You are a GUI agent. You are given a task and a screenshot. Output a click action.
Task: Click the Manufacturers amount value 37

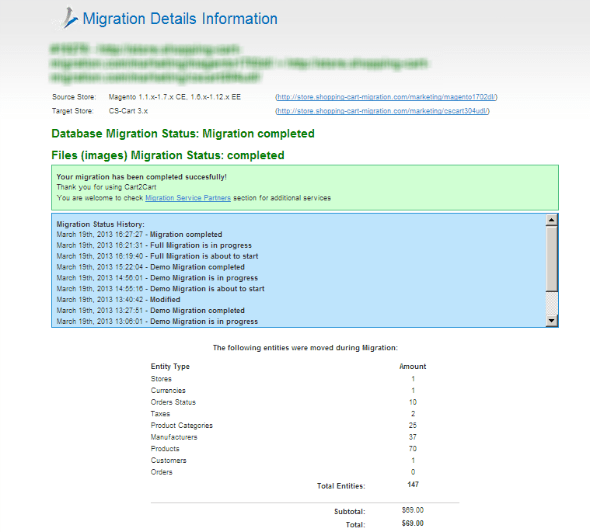click(413, 437)
